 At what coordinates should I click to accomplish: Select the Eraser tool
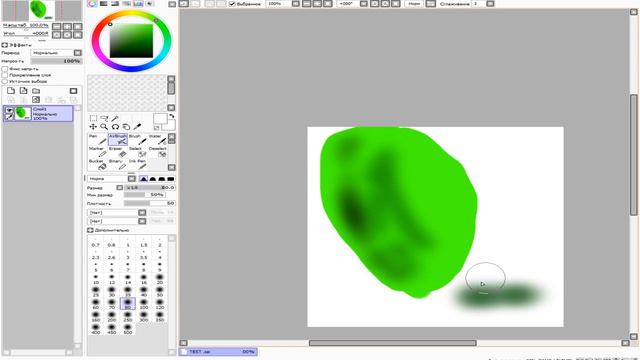118,152
